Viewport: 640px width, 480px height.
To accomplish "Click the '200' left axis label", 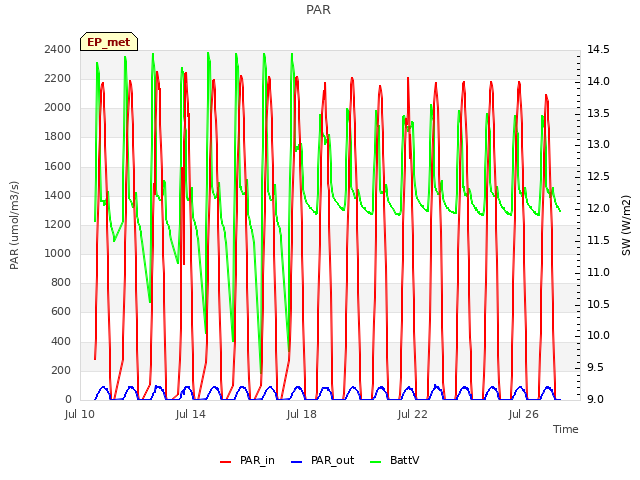I will [x=61, y=370].
